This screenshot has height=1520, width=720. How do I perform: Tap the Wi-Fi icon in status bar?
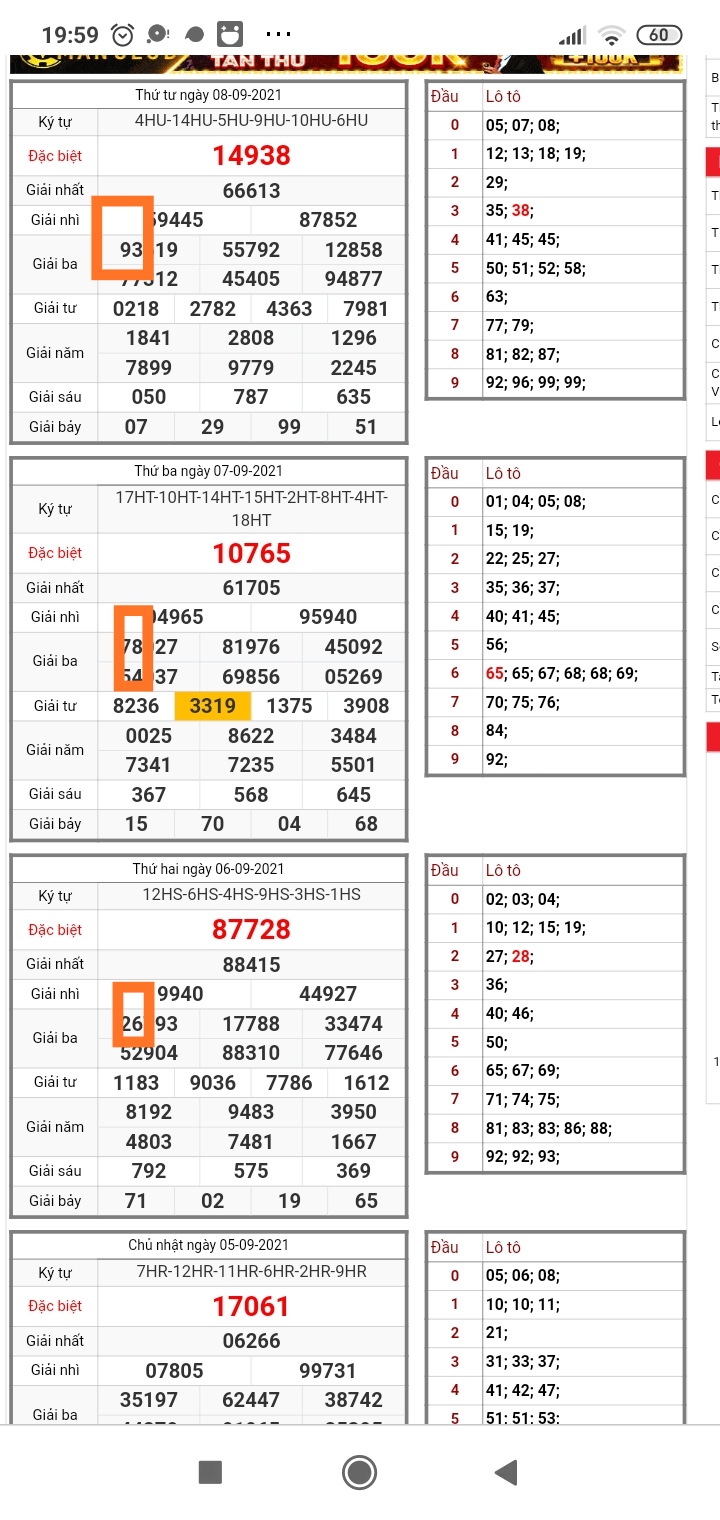coord(610,35)
